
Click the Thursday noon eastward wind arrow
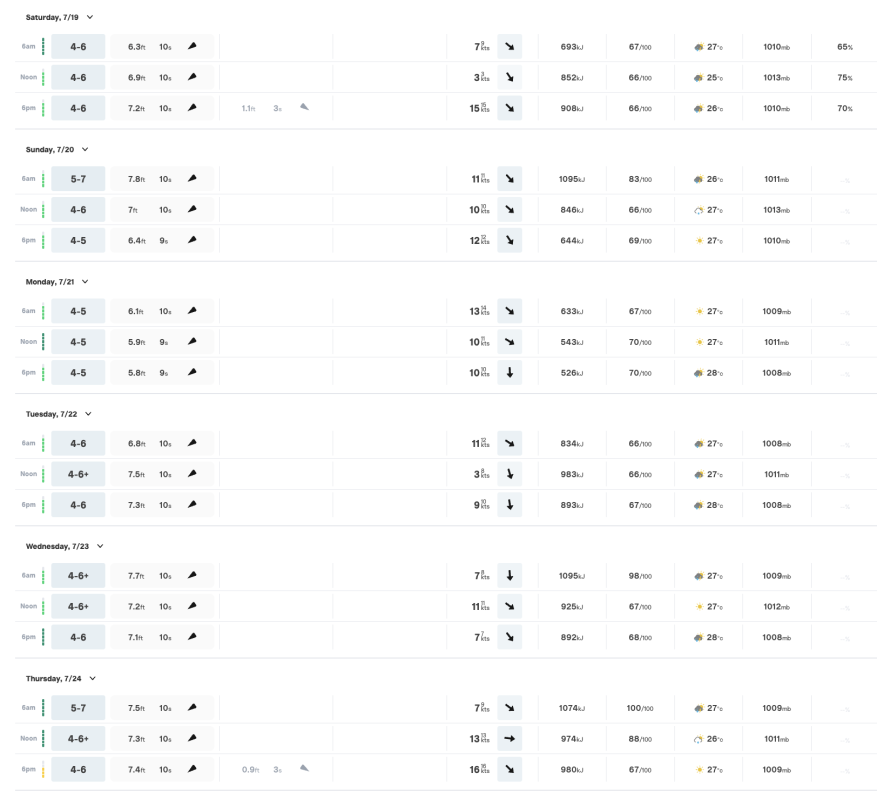(x=510, y=738)
